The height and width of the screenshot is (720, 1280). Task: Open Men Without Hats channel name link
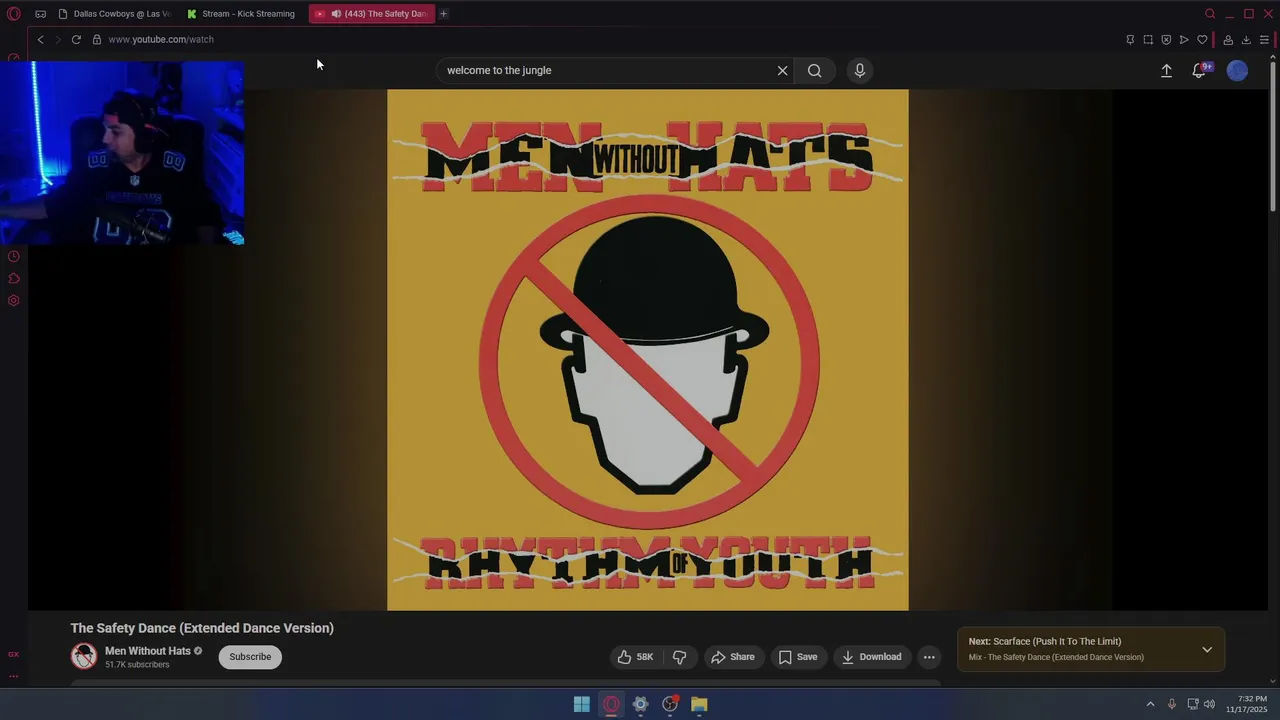click(x=148, y=651)
